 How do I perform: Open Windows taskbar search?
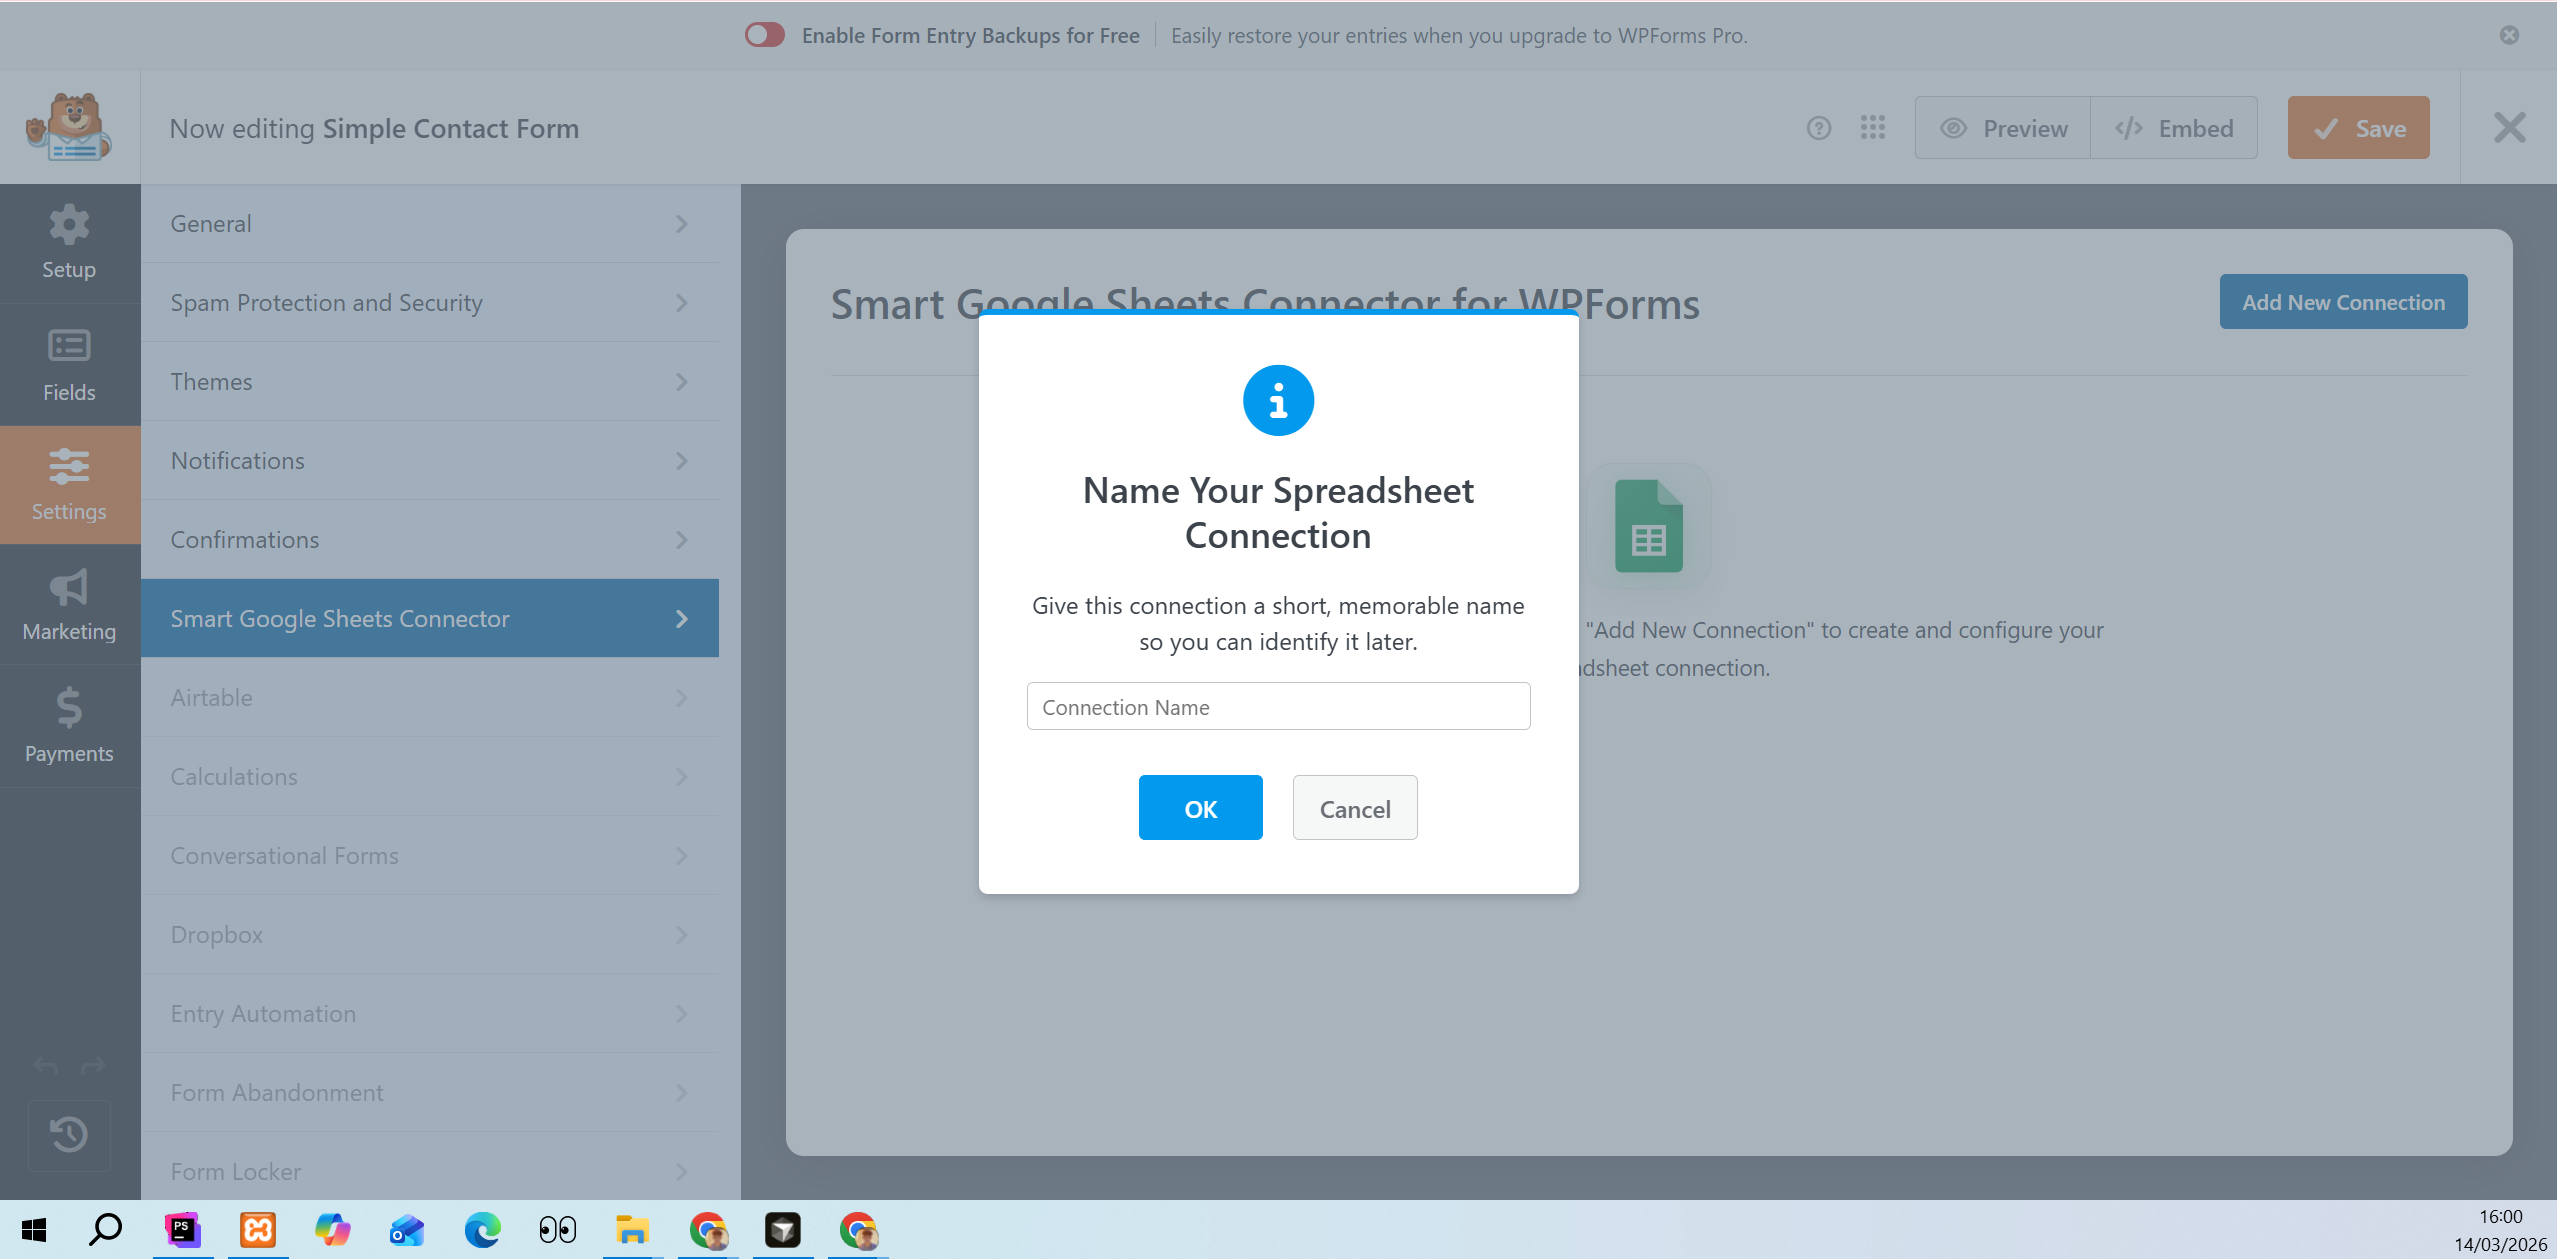pos(105,1230)
